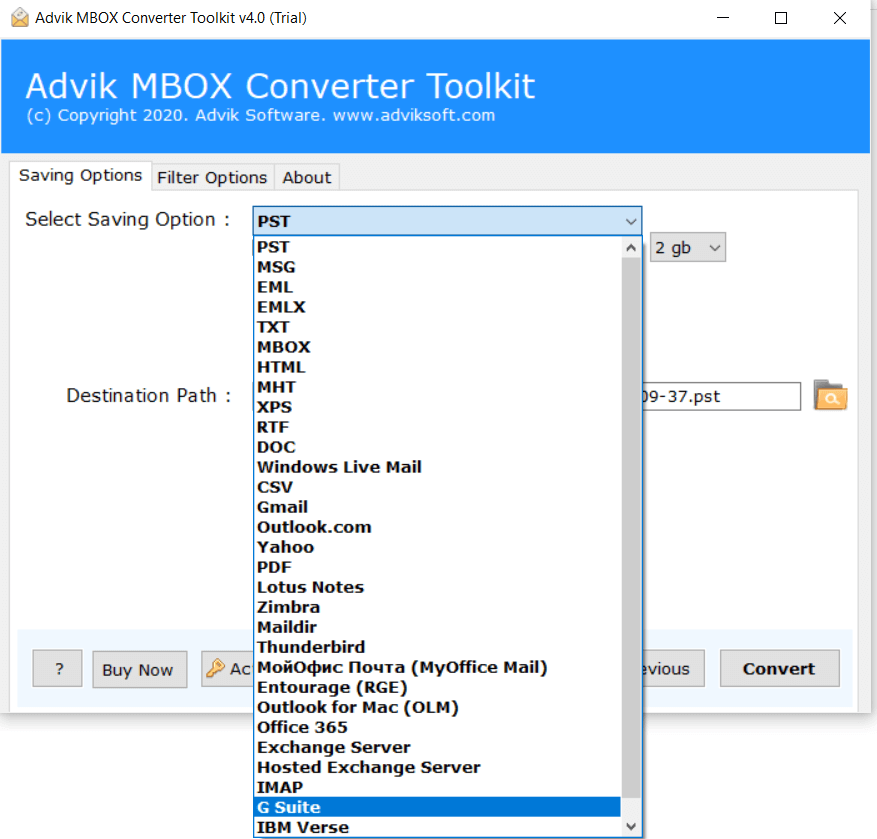
Task: Choose EML from the list
Action: click(437, 287)
